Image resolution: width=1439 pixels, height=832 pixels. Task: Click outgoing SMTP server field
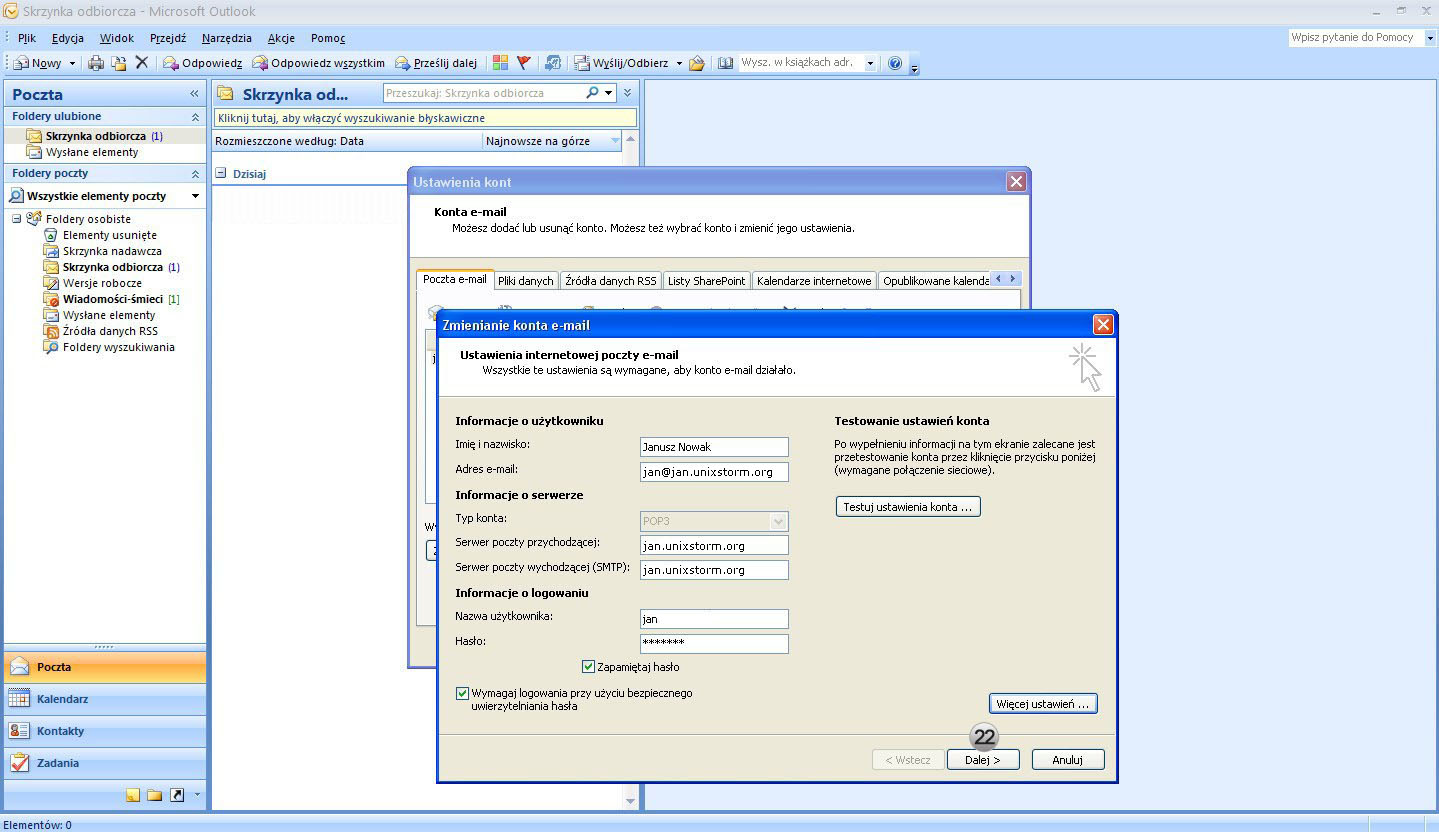tap(714, 570)
